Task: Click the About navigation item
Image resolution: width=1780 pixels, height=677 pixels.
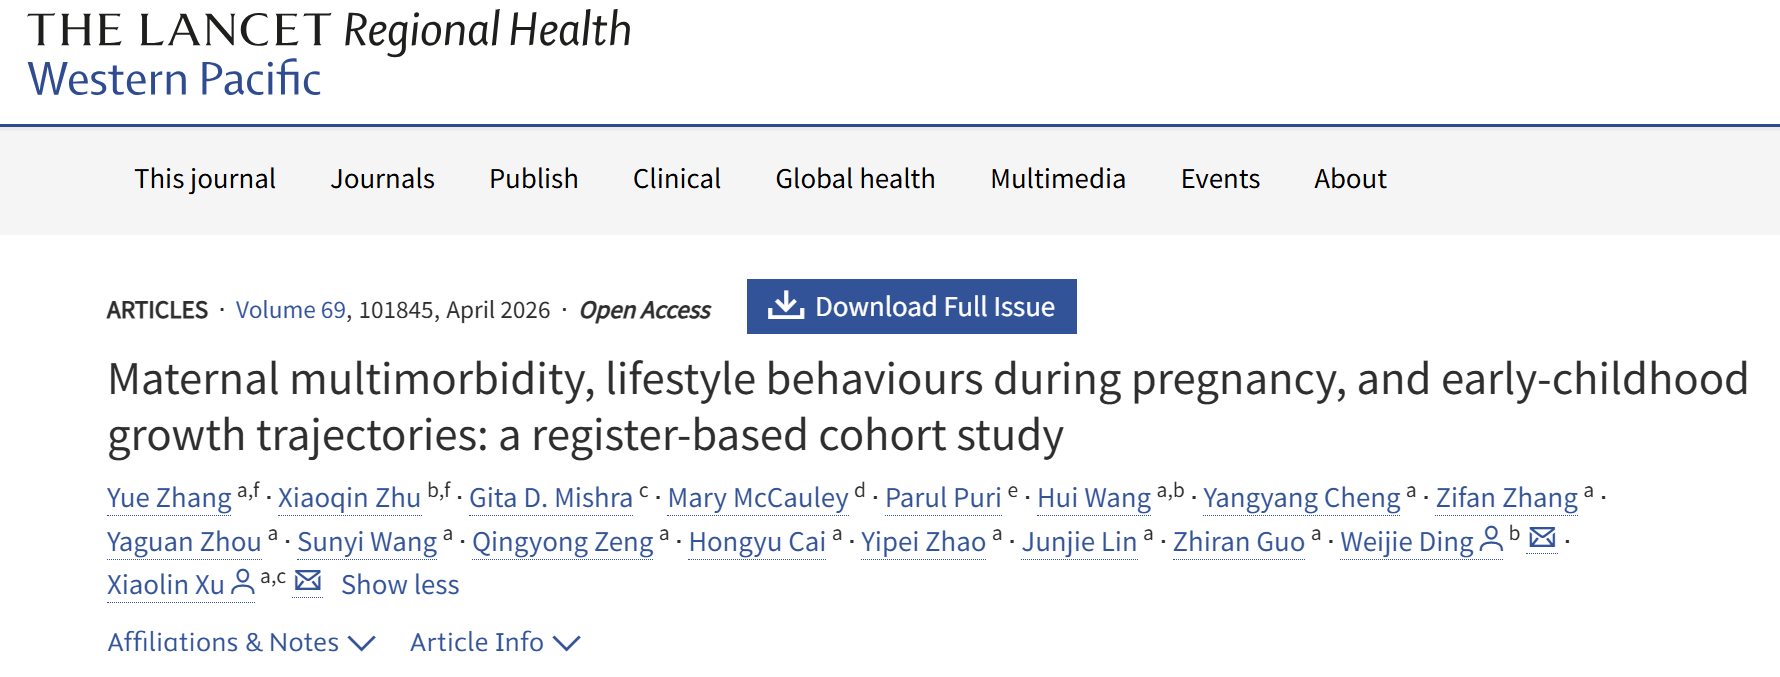Action: [x=1350, y=179]
